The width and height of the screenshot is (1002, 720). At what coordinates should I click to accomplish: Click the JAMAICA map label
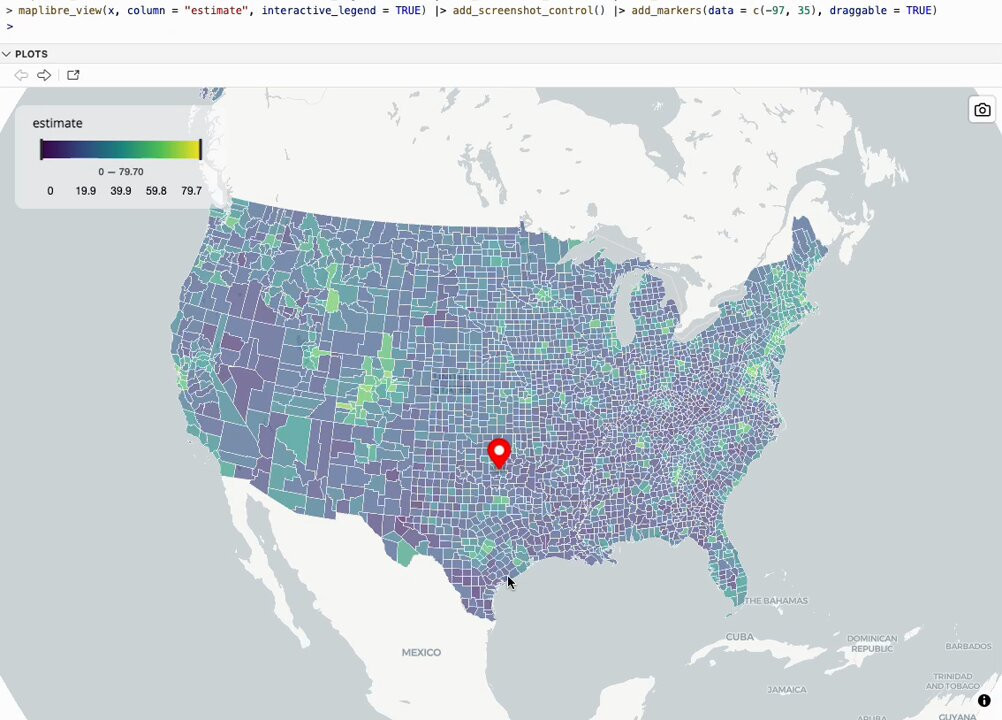(x=787, y=690)
